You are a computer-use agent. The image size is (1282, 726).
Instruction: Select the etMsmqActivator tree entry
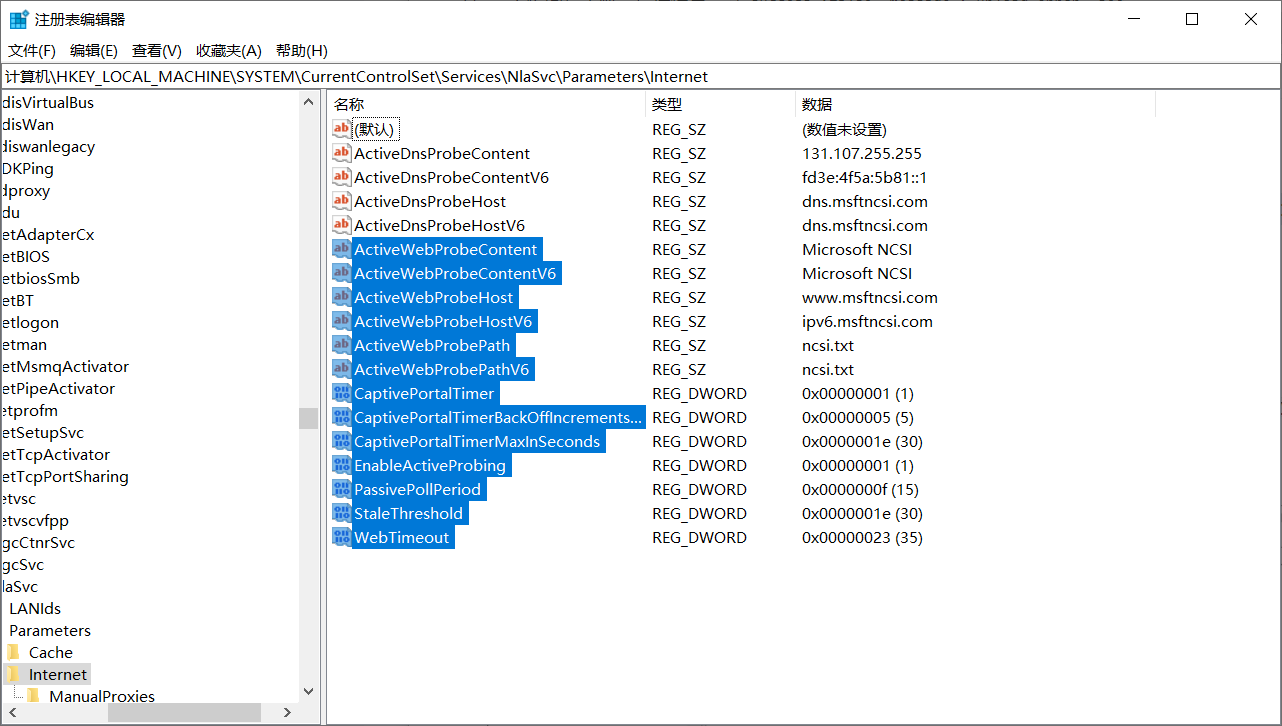tap(65, 366)
